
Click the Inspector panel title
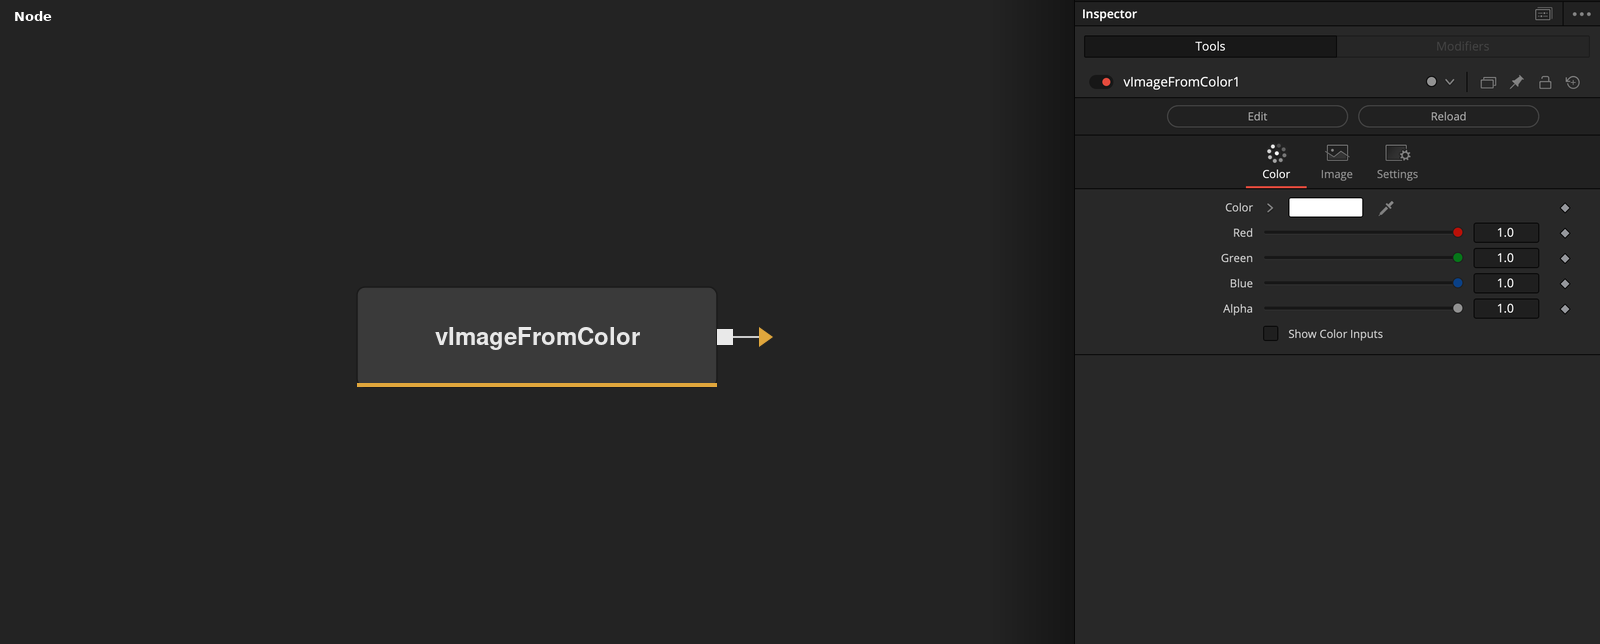pos(1109,14)
